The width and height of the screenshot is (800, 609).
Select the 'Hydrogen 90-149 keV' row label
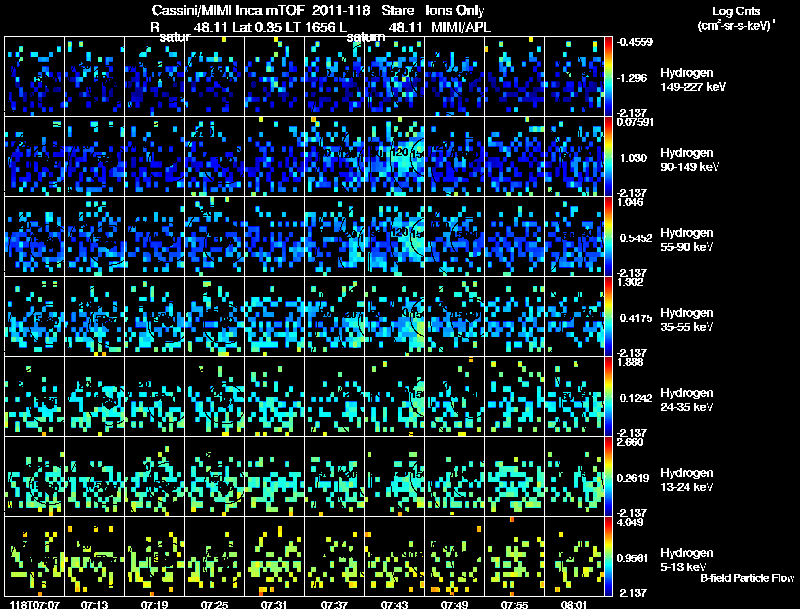689,160
